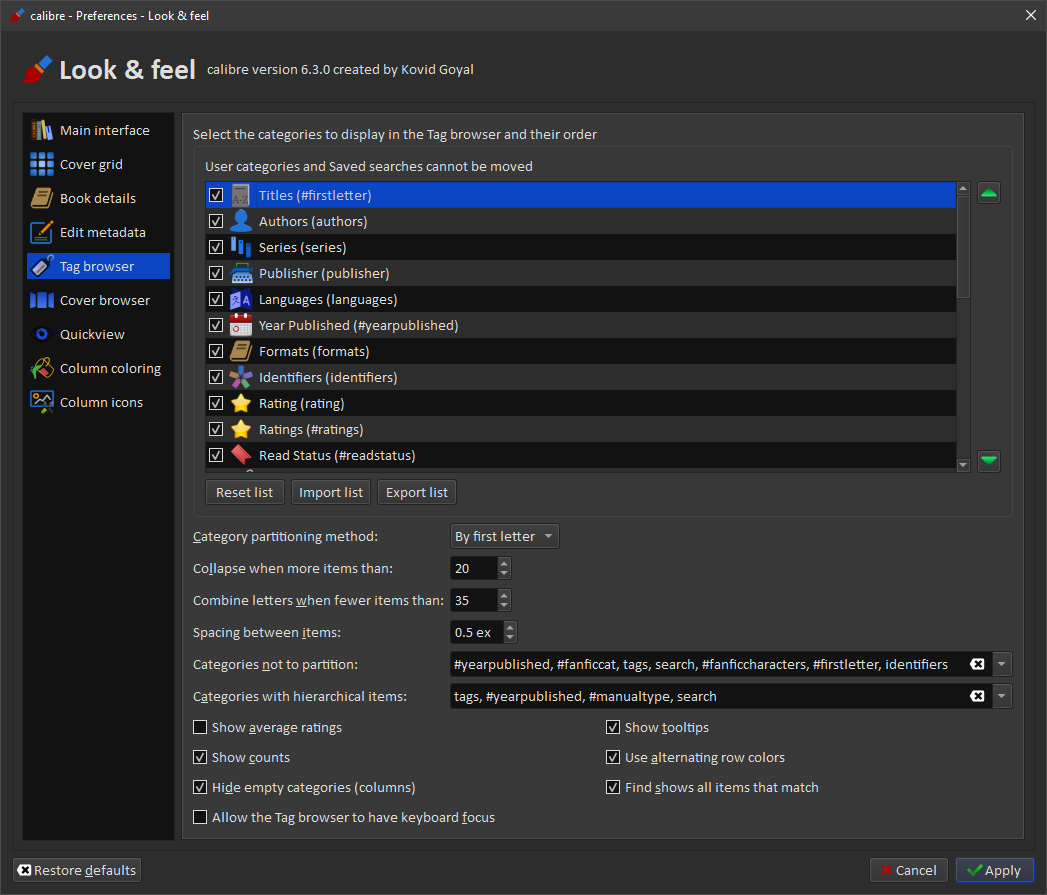Click the green move-up arrow icon
The height and width of the screenshot is (895, 1047).
[x=989, y=194]
